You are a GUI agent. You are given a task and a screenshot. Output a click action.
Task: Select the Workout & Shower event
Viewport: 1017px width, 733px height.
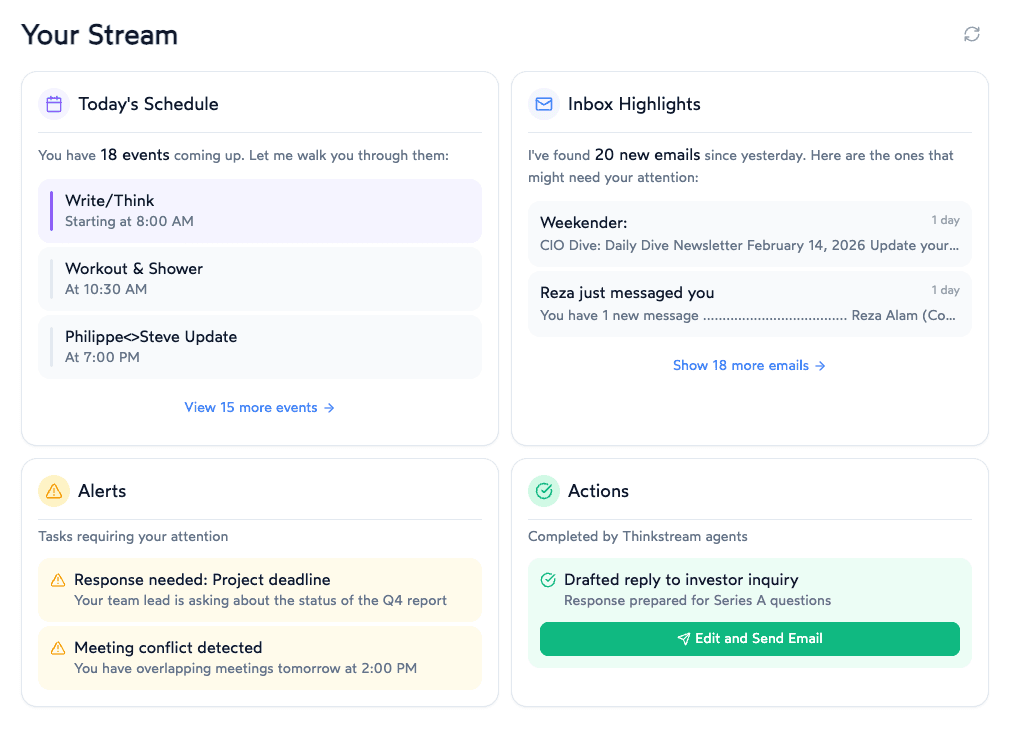click(260, 278)
